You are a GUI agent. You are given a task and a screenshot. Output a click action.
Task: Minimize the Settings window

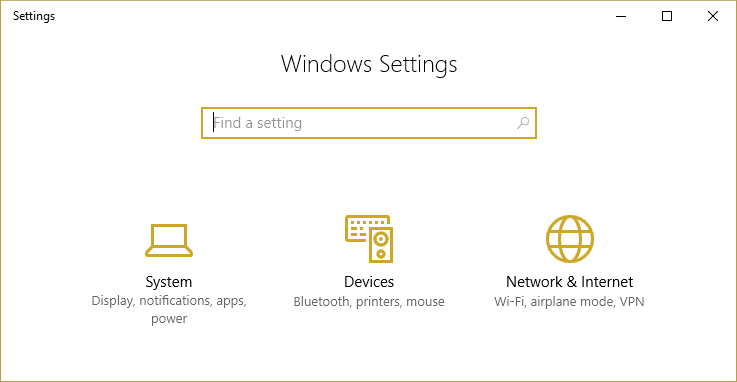621,16
